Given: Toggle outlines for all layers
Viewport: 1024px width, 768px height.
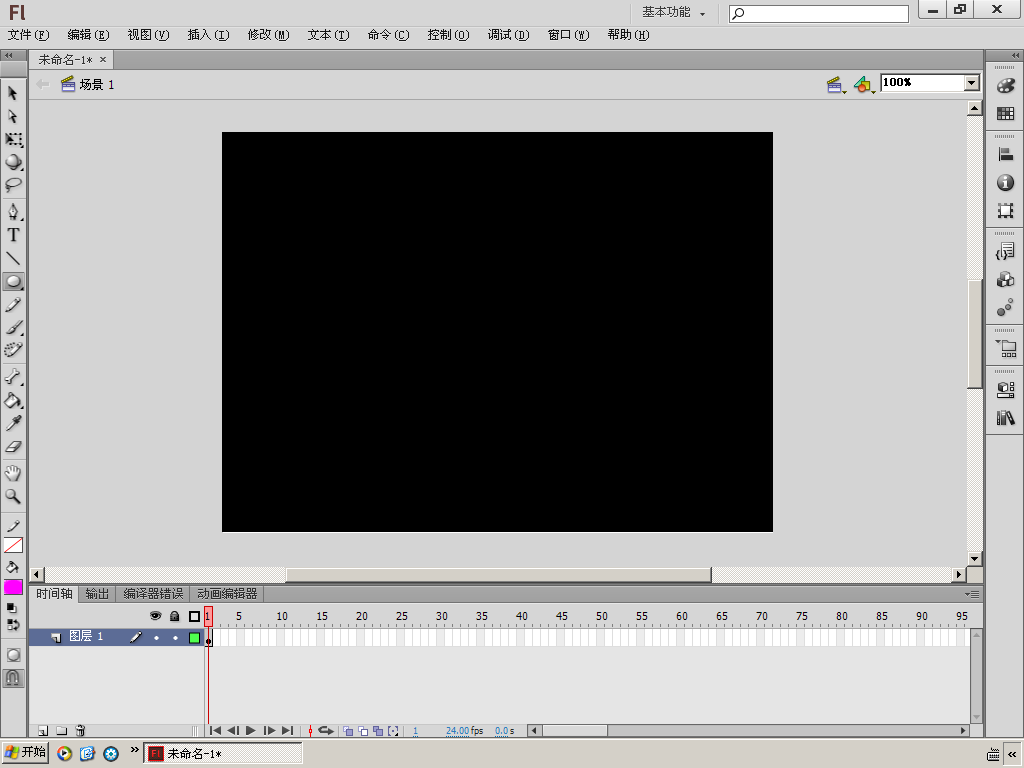Looking at the screenshot, I should pos(194,616).
